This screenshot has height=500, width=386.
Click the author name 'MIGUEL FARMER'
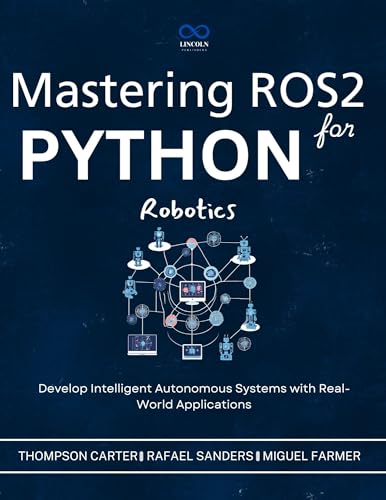coord(312,456)
